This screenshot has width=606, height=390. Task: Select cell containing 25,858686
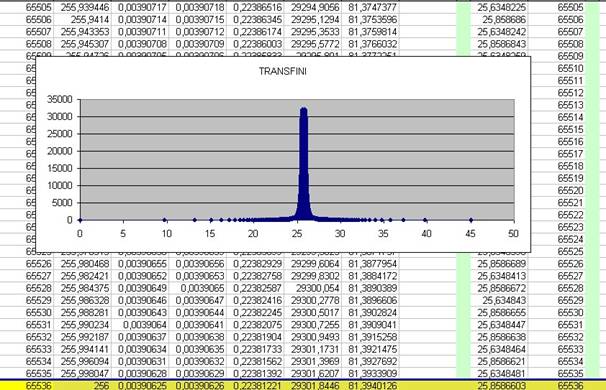pyautogui.click(x=499, y=19)
